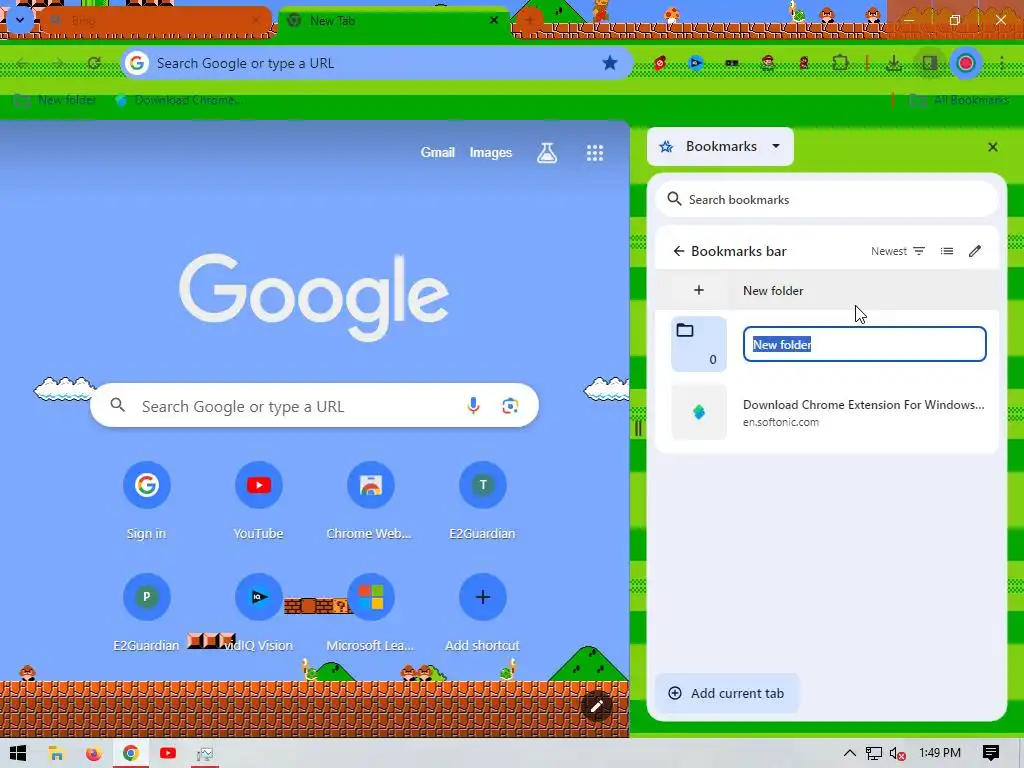Open the Extensions puzzle-piece menu
Viewport: 1024px width, 768px height.
click(840, 63)
